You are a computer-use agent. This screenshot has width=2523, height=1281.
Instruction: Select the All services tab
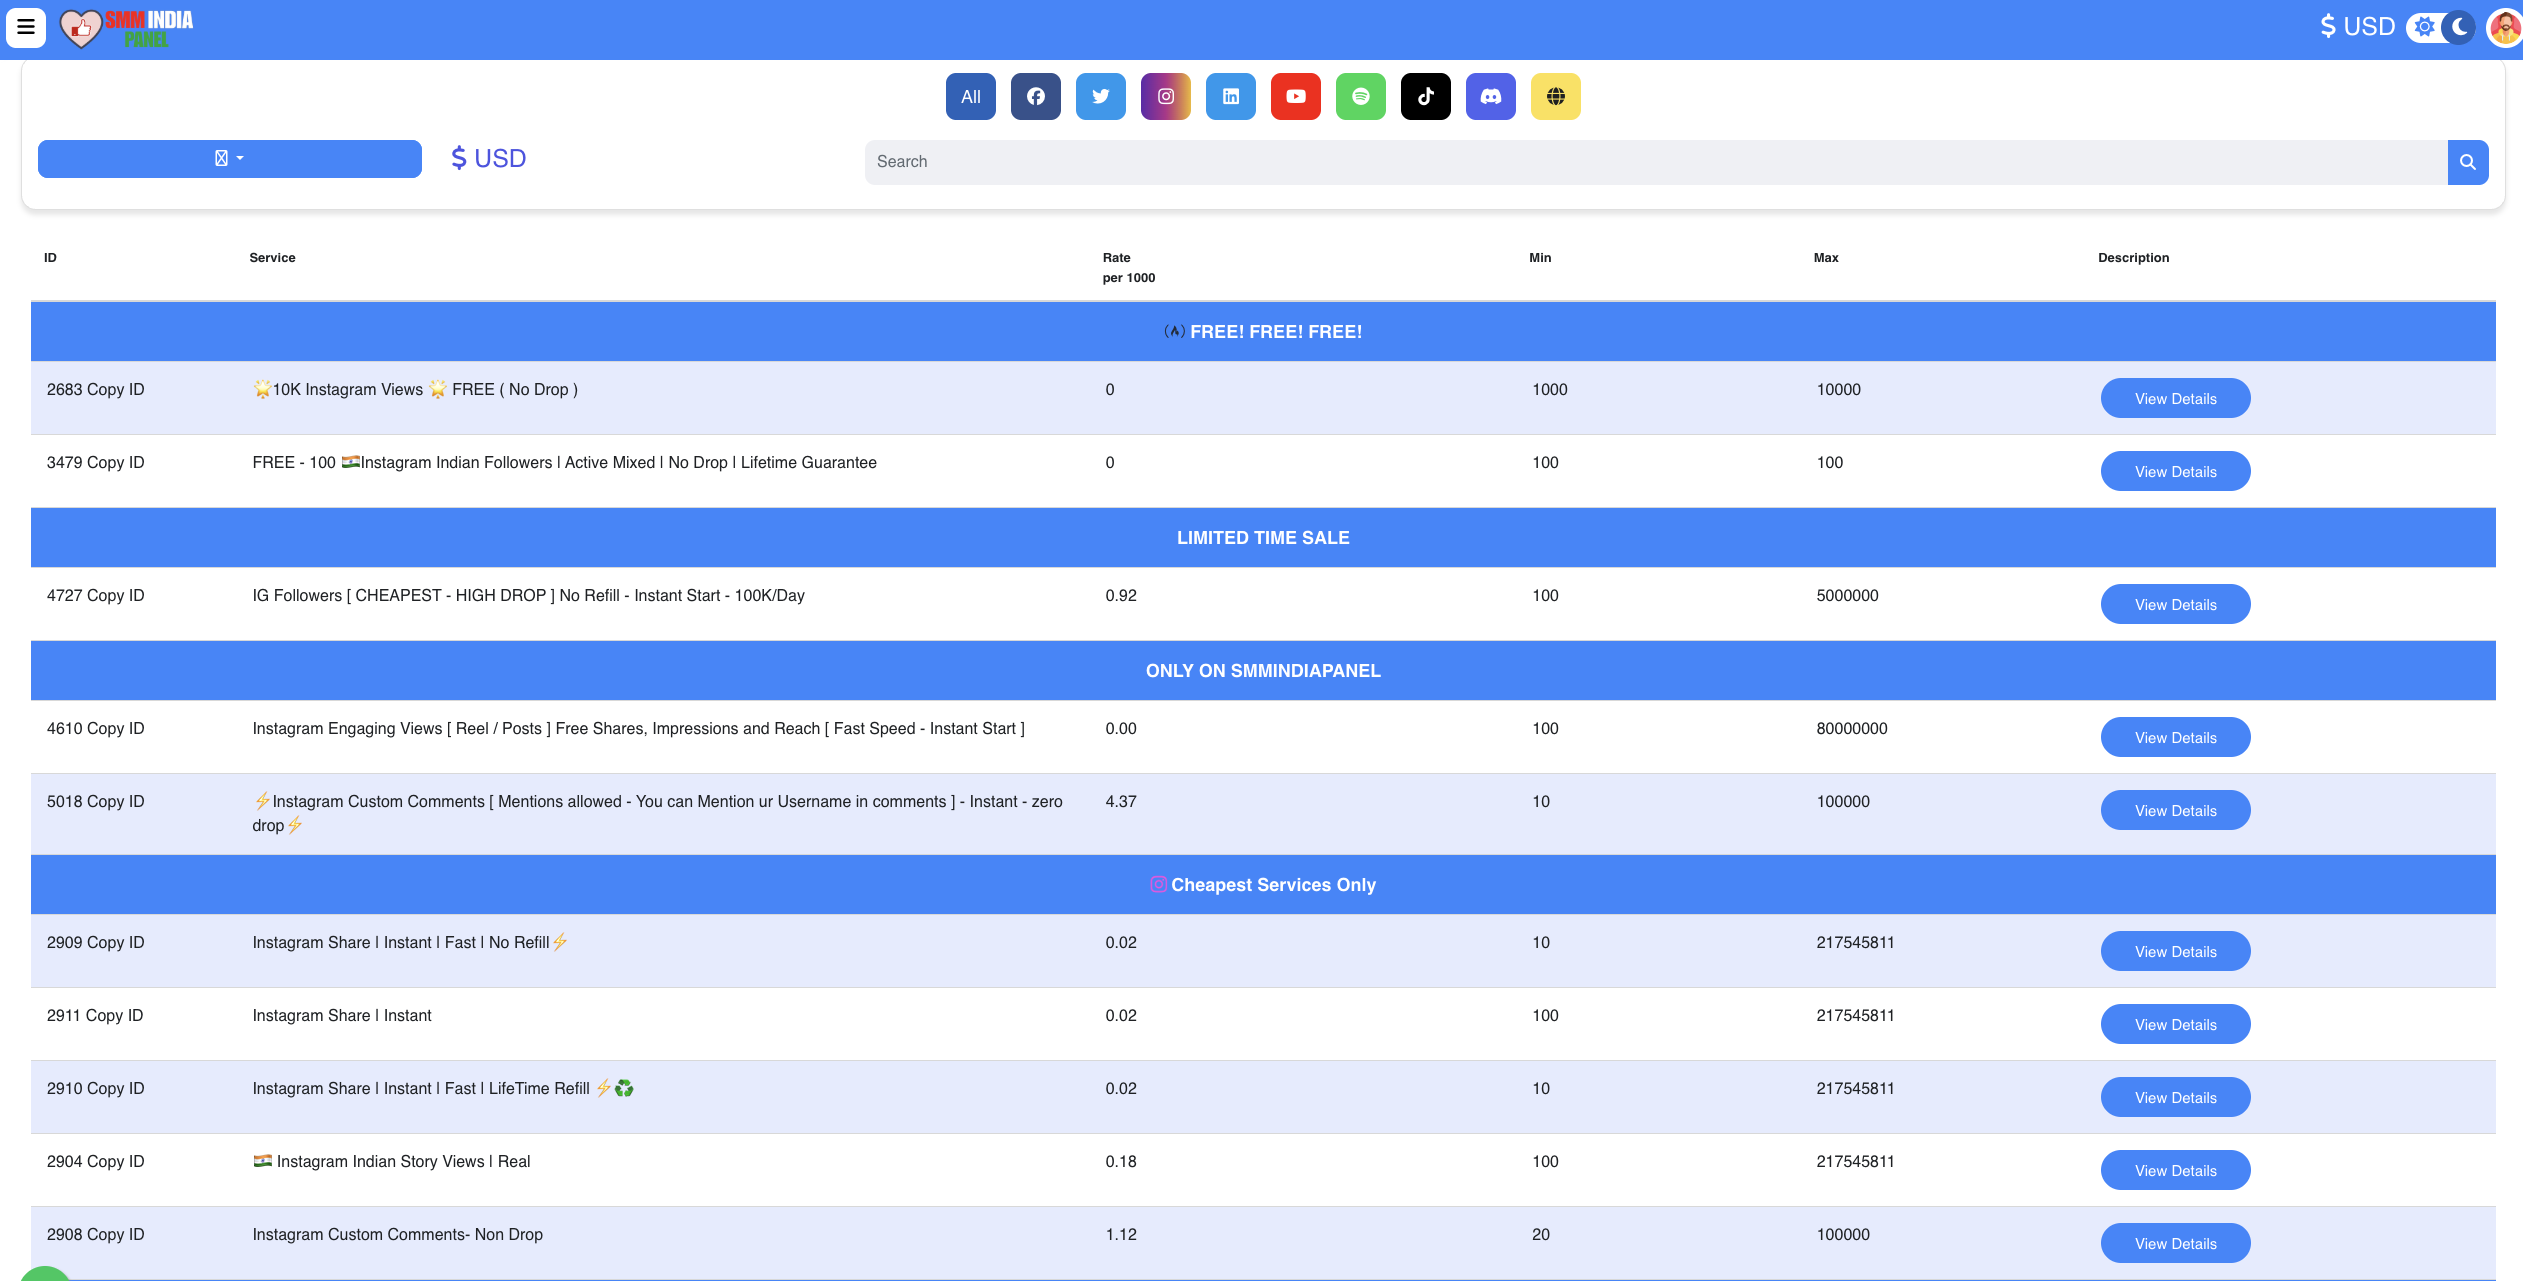pyautogui.click(x=970, y=97)
